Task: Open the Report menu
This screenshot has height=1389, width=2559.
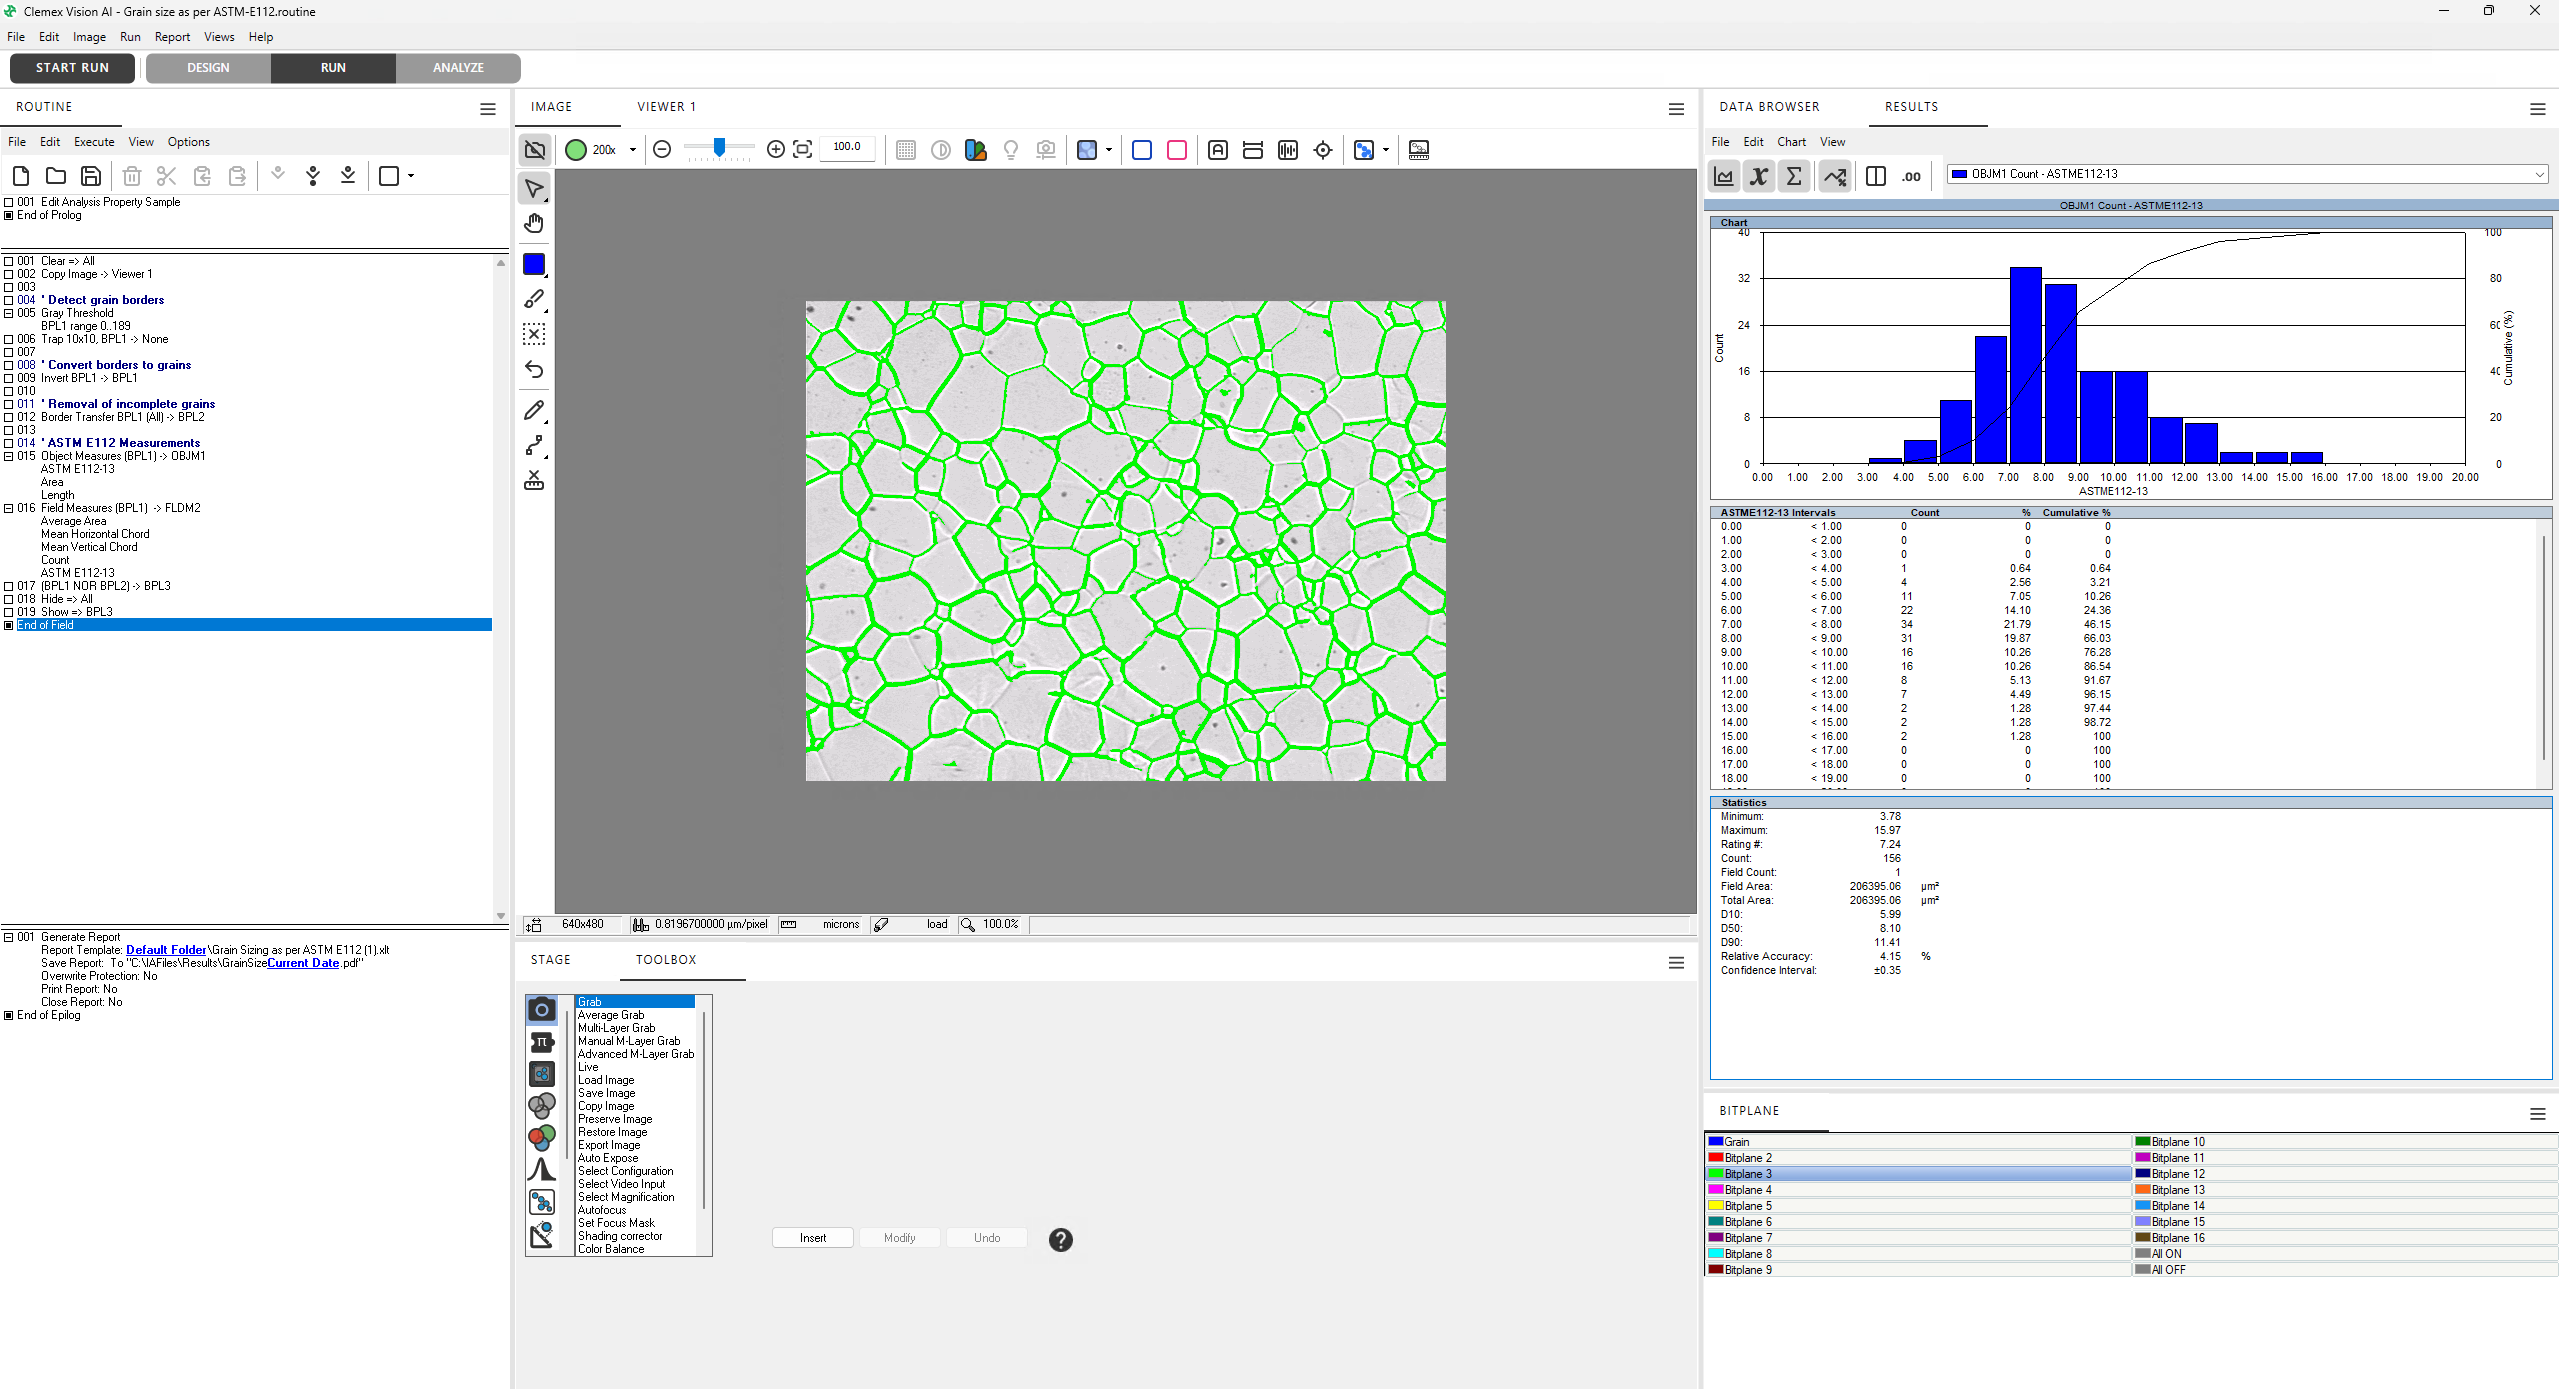Action: click(172, 37)
